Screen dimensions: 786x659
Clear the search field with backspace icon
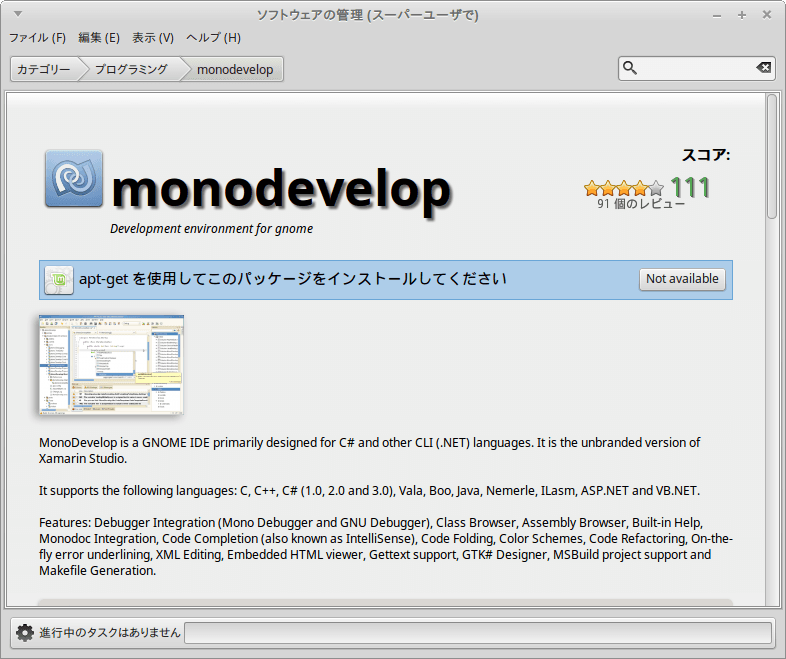click(x=763, y=68)
